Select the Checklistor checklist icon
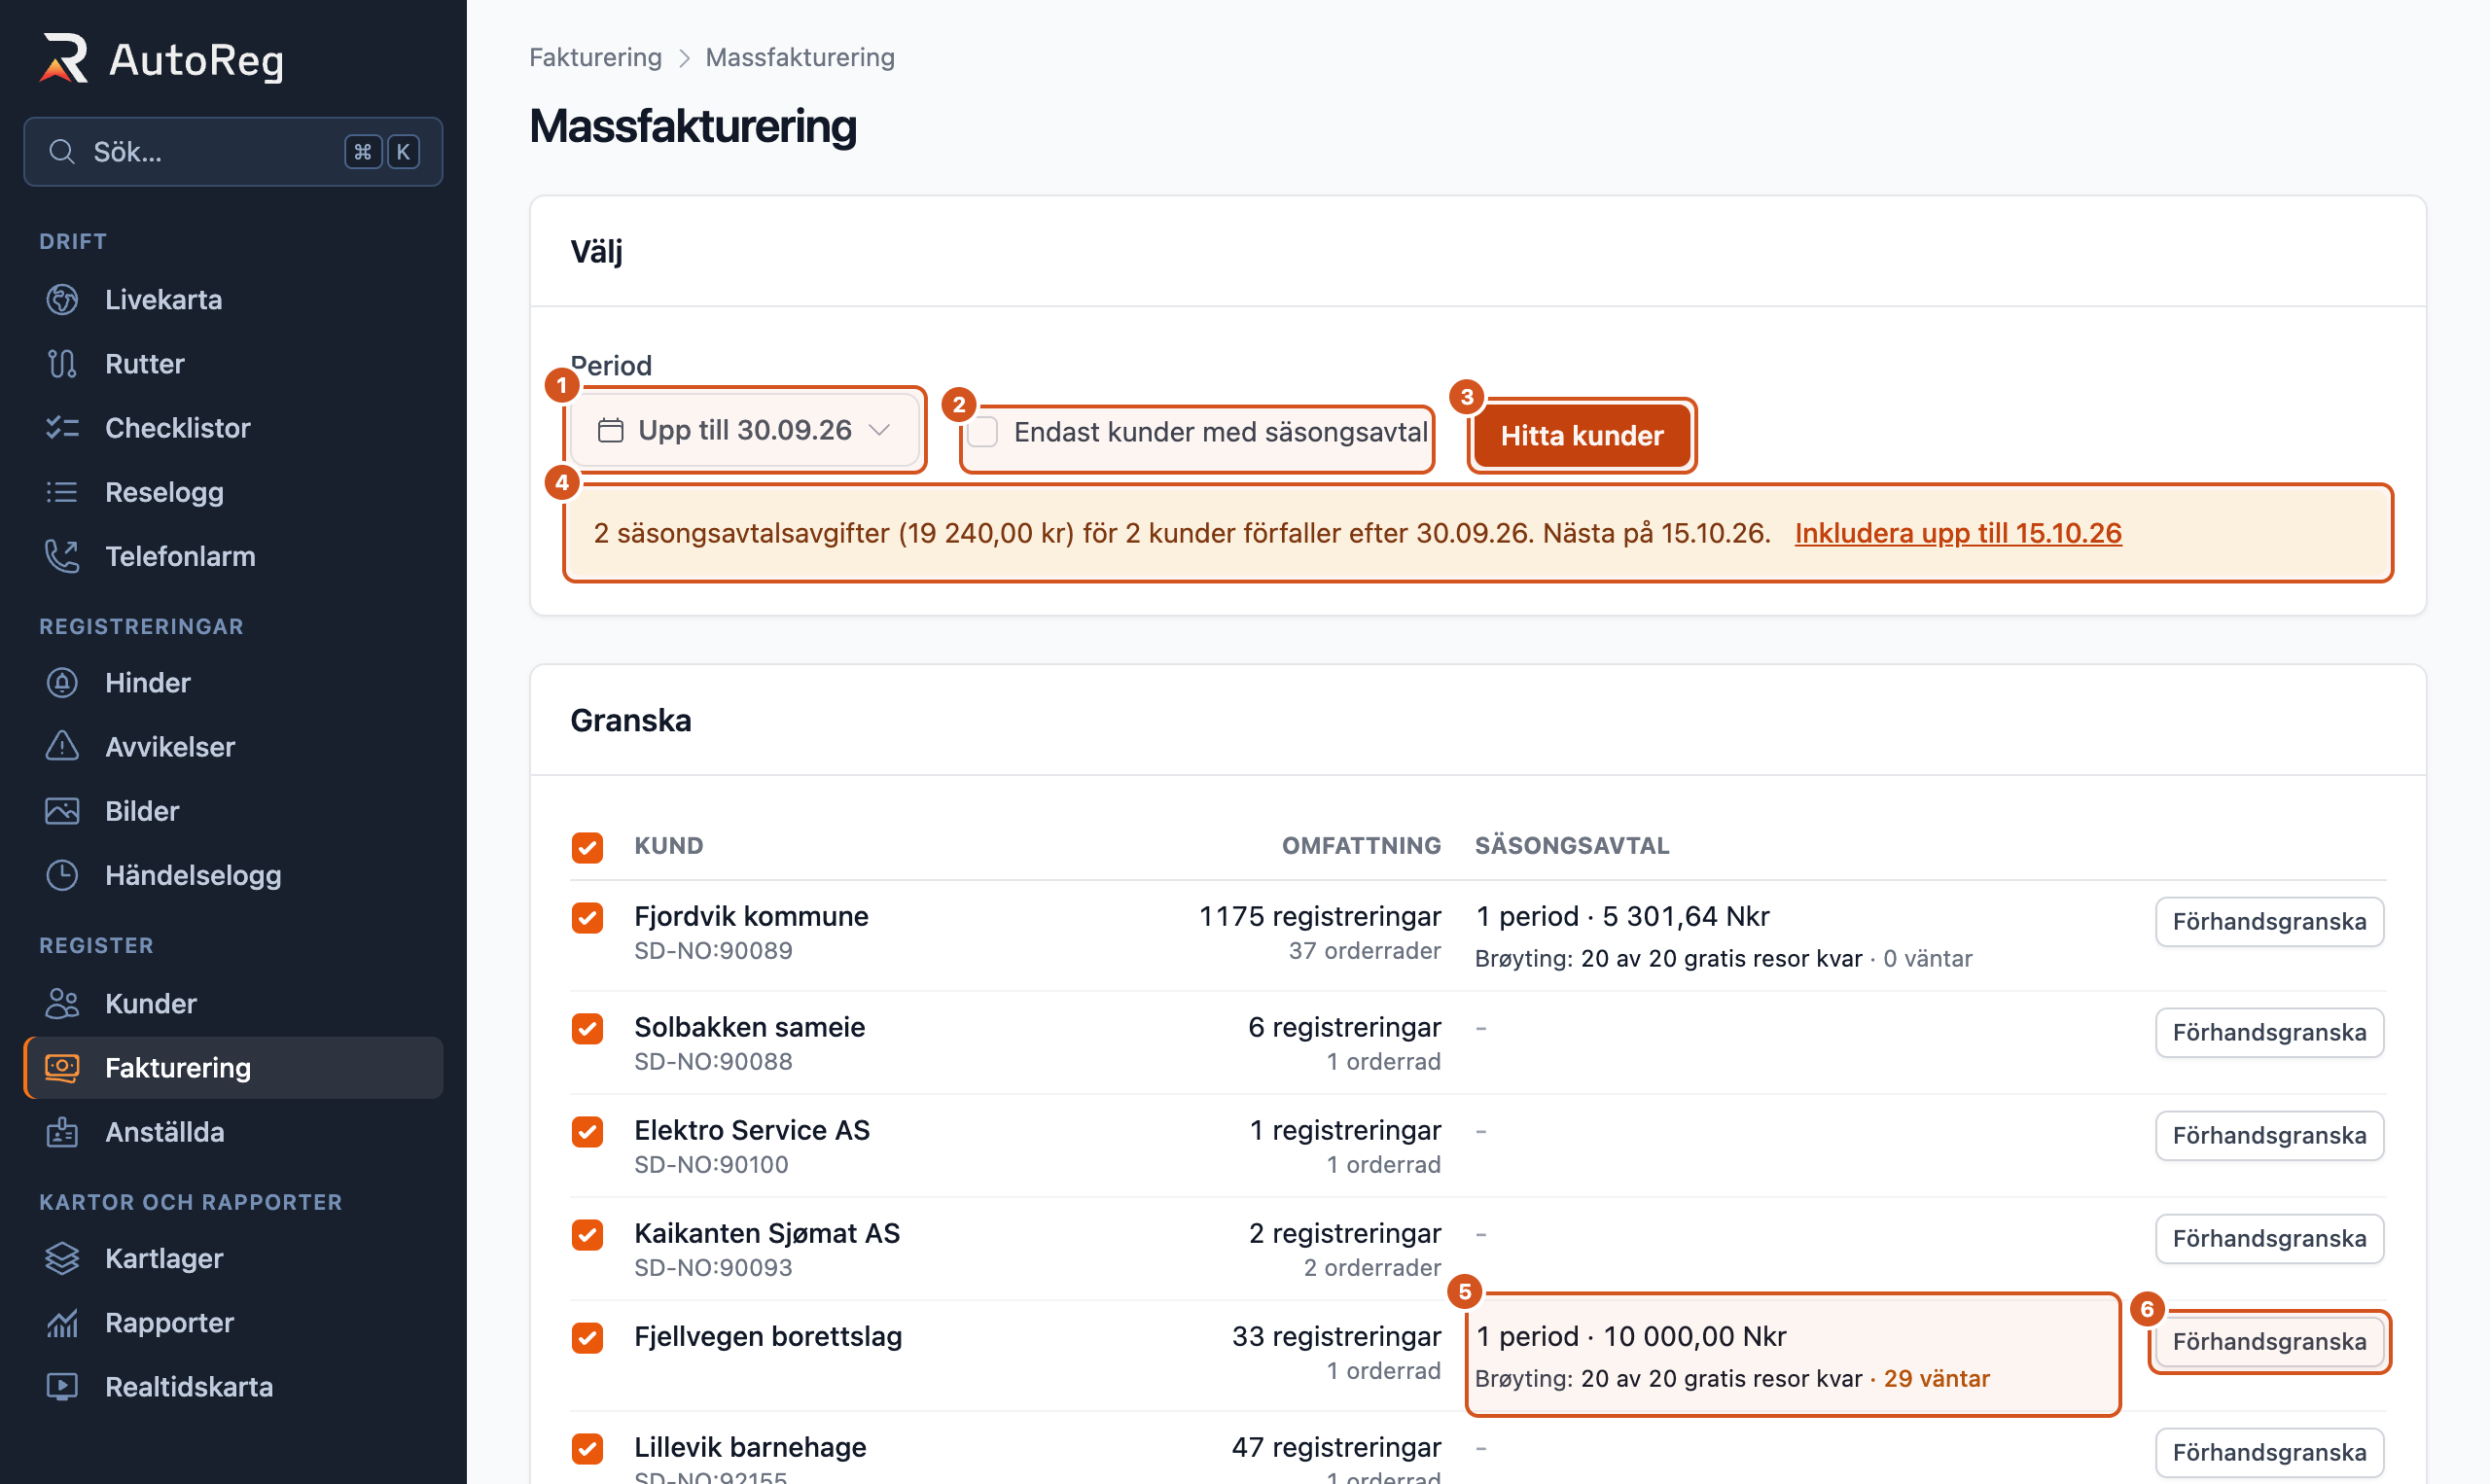The width and height of the screenshot is (2490, 1484). [62, 428]
